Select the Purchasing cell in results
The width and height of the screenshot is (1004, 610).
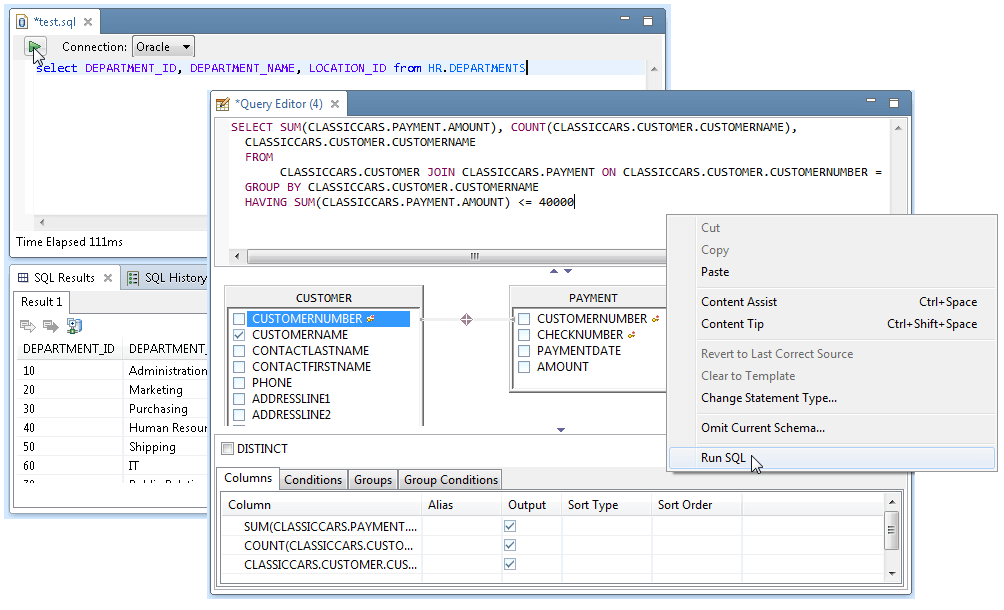pyautogui.click(x=158, y=409)
